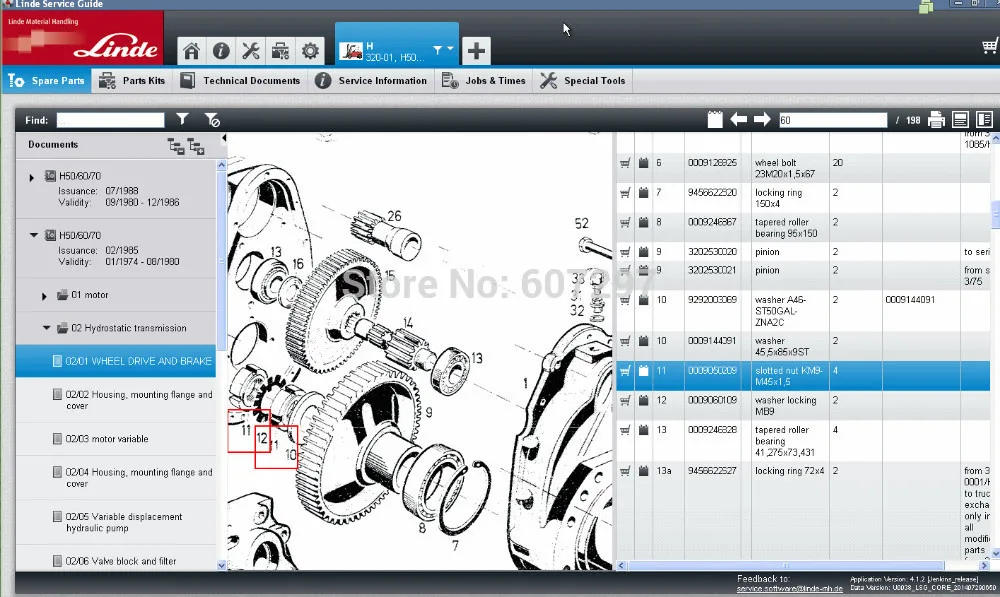Collapse the 02 Hydrostatic transmission folder

pyautogui.click(x=47, y=328)
